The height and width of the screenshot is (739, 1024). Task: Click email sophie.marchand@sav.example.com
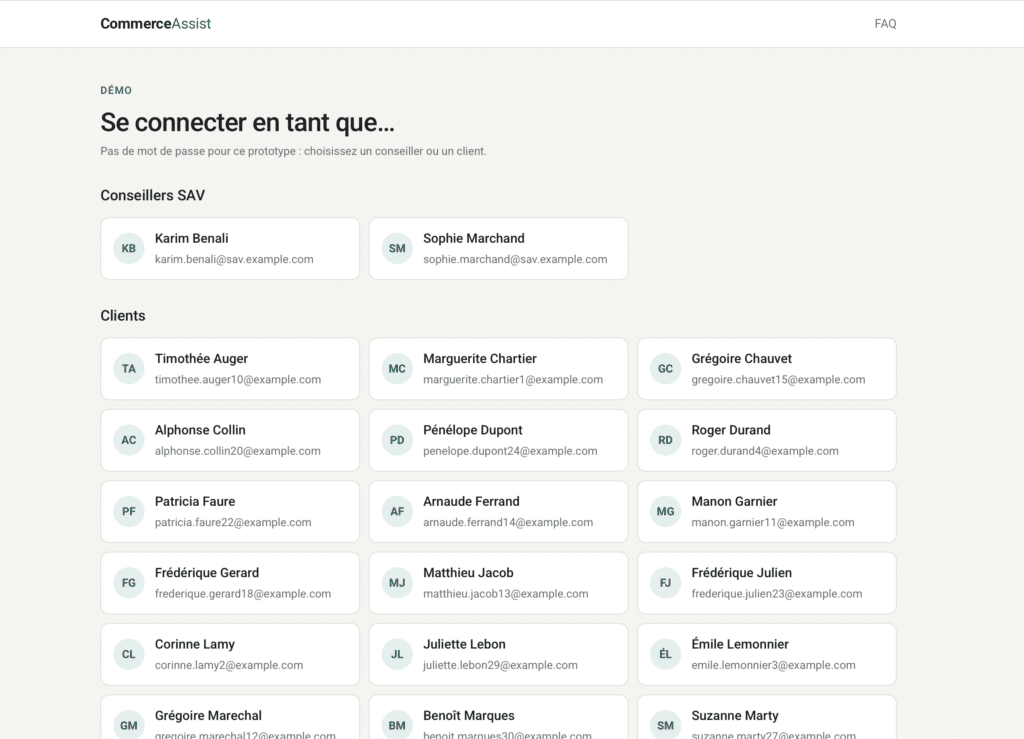point(515,259)
